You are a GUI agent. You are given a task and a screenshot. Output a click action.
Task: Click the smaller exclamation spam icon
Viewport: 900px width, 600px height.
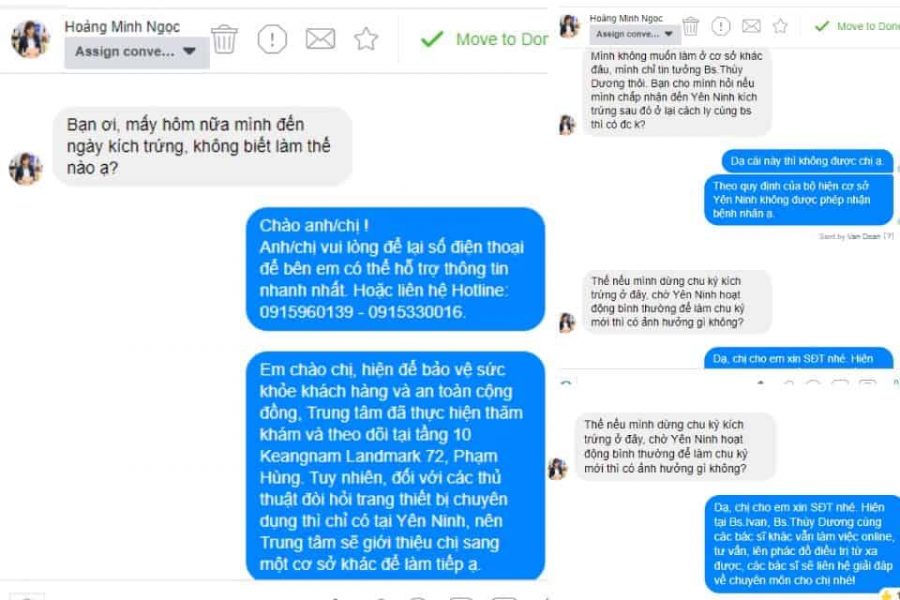tap(721, 26)
